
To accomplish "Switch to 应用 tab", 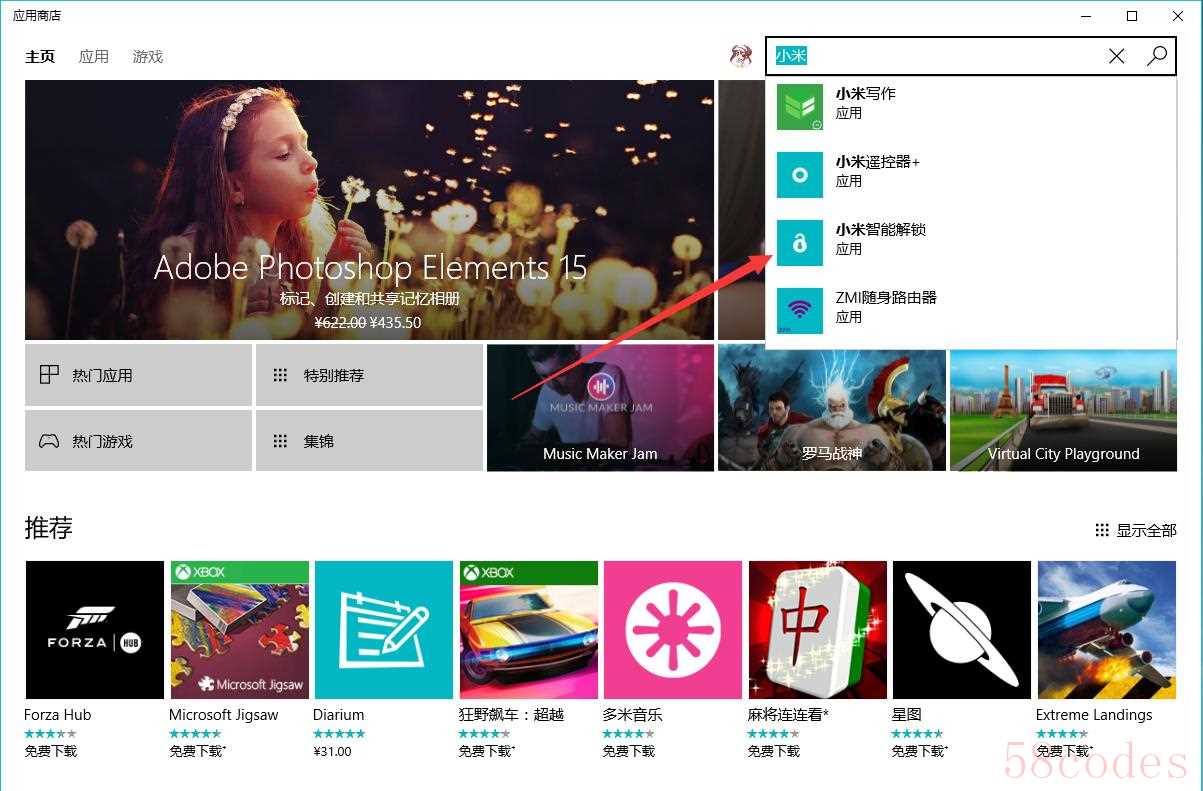I will pos(94,57).
